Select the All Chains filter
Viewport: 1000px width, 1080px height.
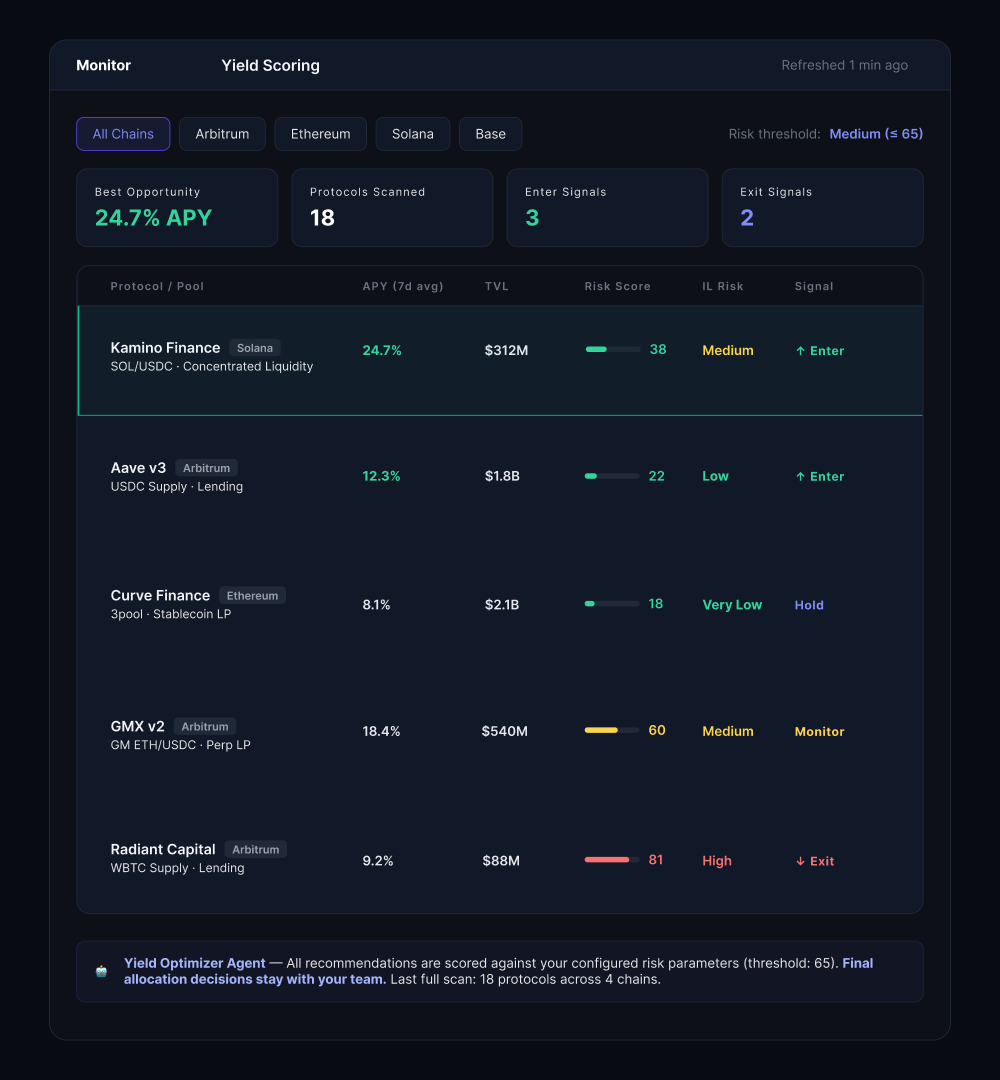tap(123, 134)
